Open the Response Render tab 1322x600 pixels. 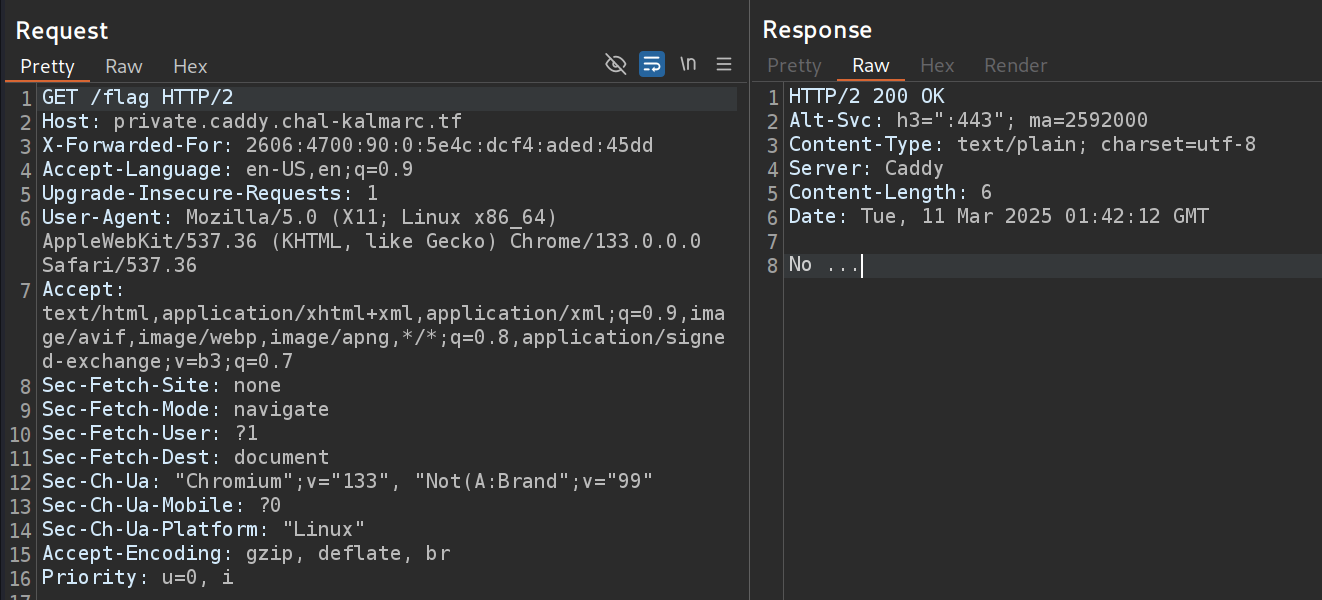pyautogui.click(x=1015, y=66)
